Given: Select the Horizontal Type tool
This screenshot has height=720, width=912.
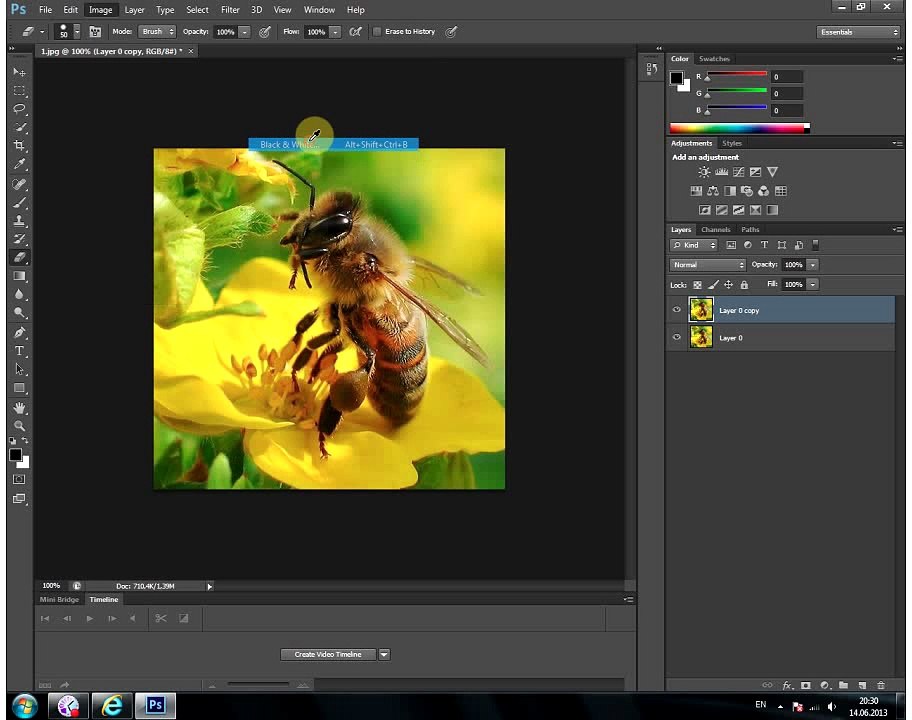Looking at the screenshot, I should tap(19, 351).
